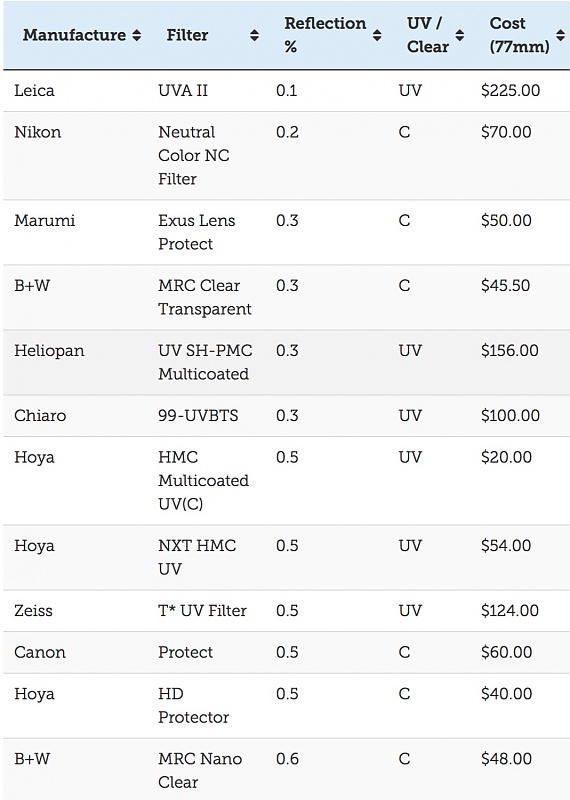This screenshot has height=800, width=570.
Task: Select the B+W MRC Nano Clear cell
Action: pyautogui.click(x=200, y=770)
